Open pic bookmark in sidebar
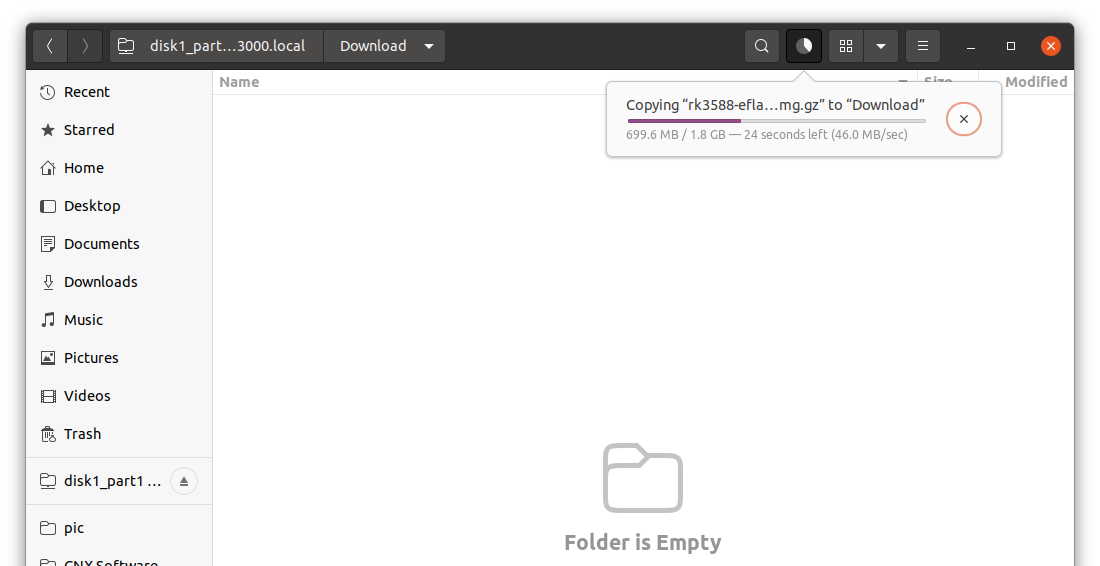 [x=119, y=528]
